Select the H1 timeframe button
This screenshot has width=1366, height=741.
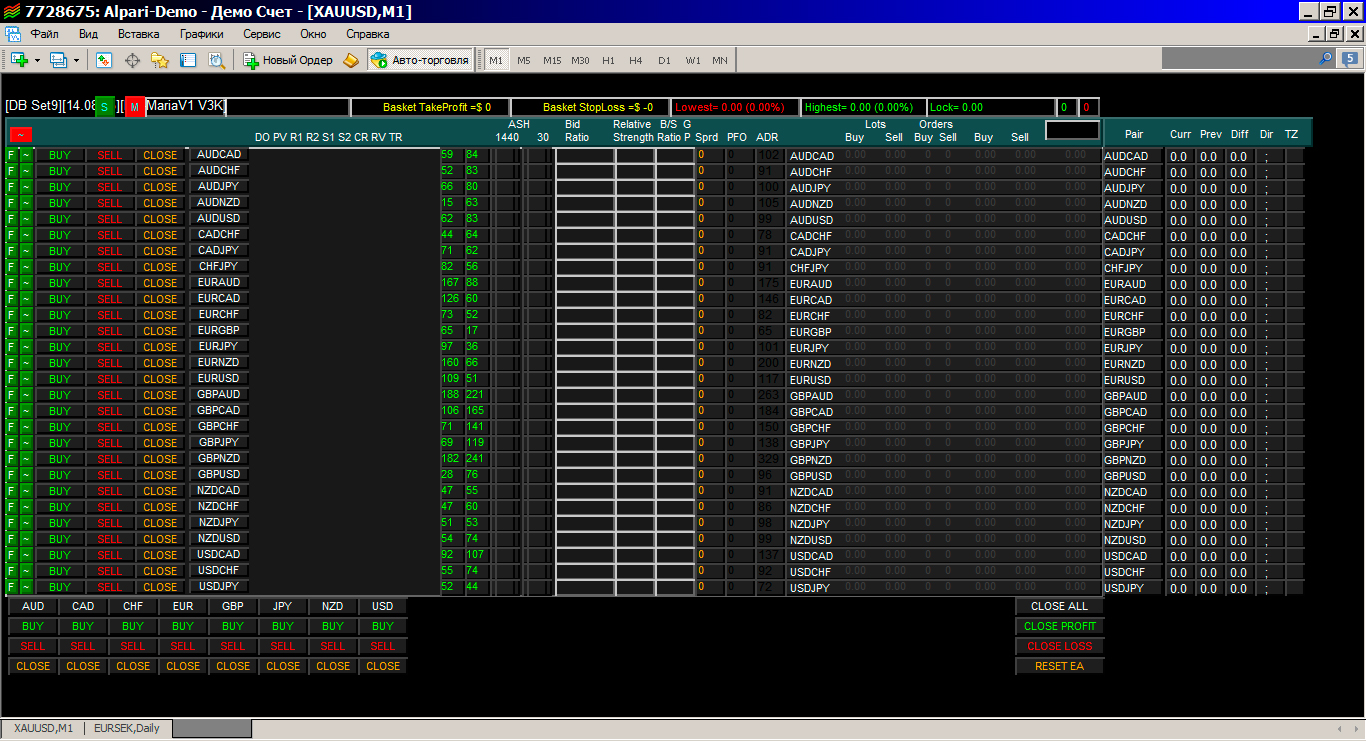(608, 60)
